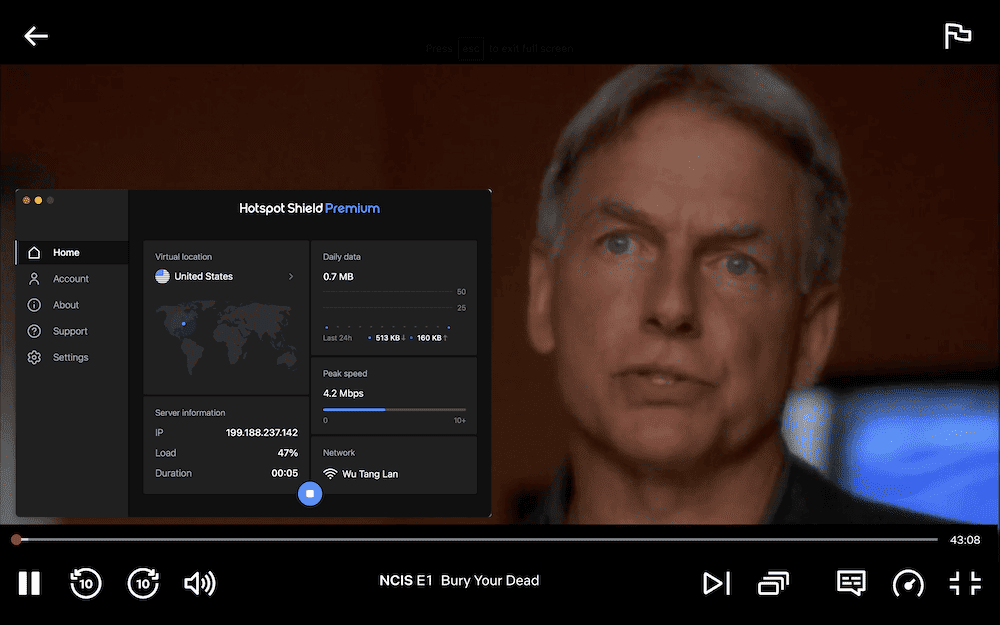This screenshot has width=1000, height=625.
Task: Click the video progress scrubber handle
Action: [16, 540]
